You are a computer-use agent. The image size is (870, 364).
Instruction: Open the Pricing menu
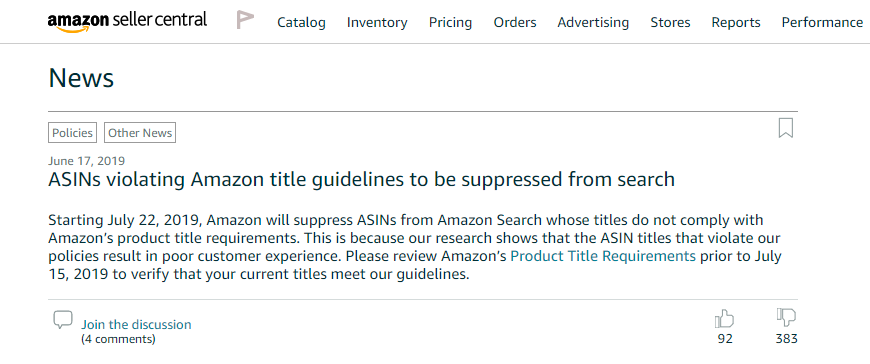tap(450, 23)
